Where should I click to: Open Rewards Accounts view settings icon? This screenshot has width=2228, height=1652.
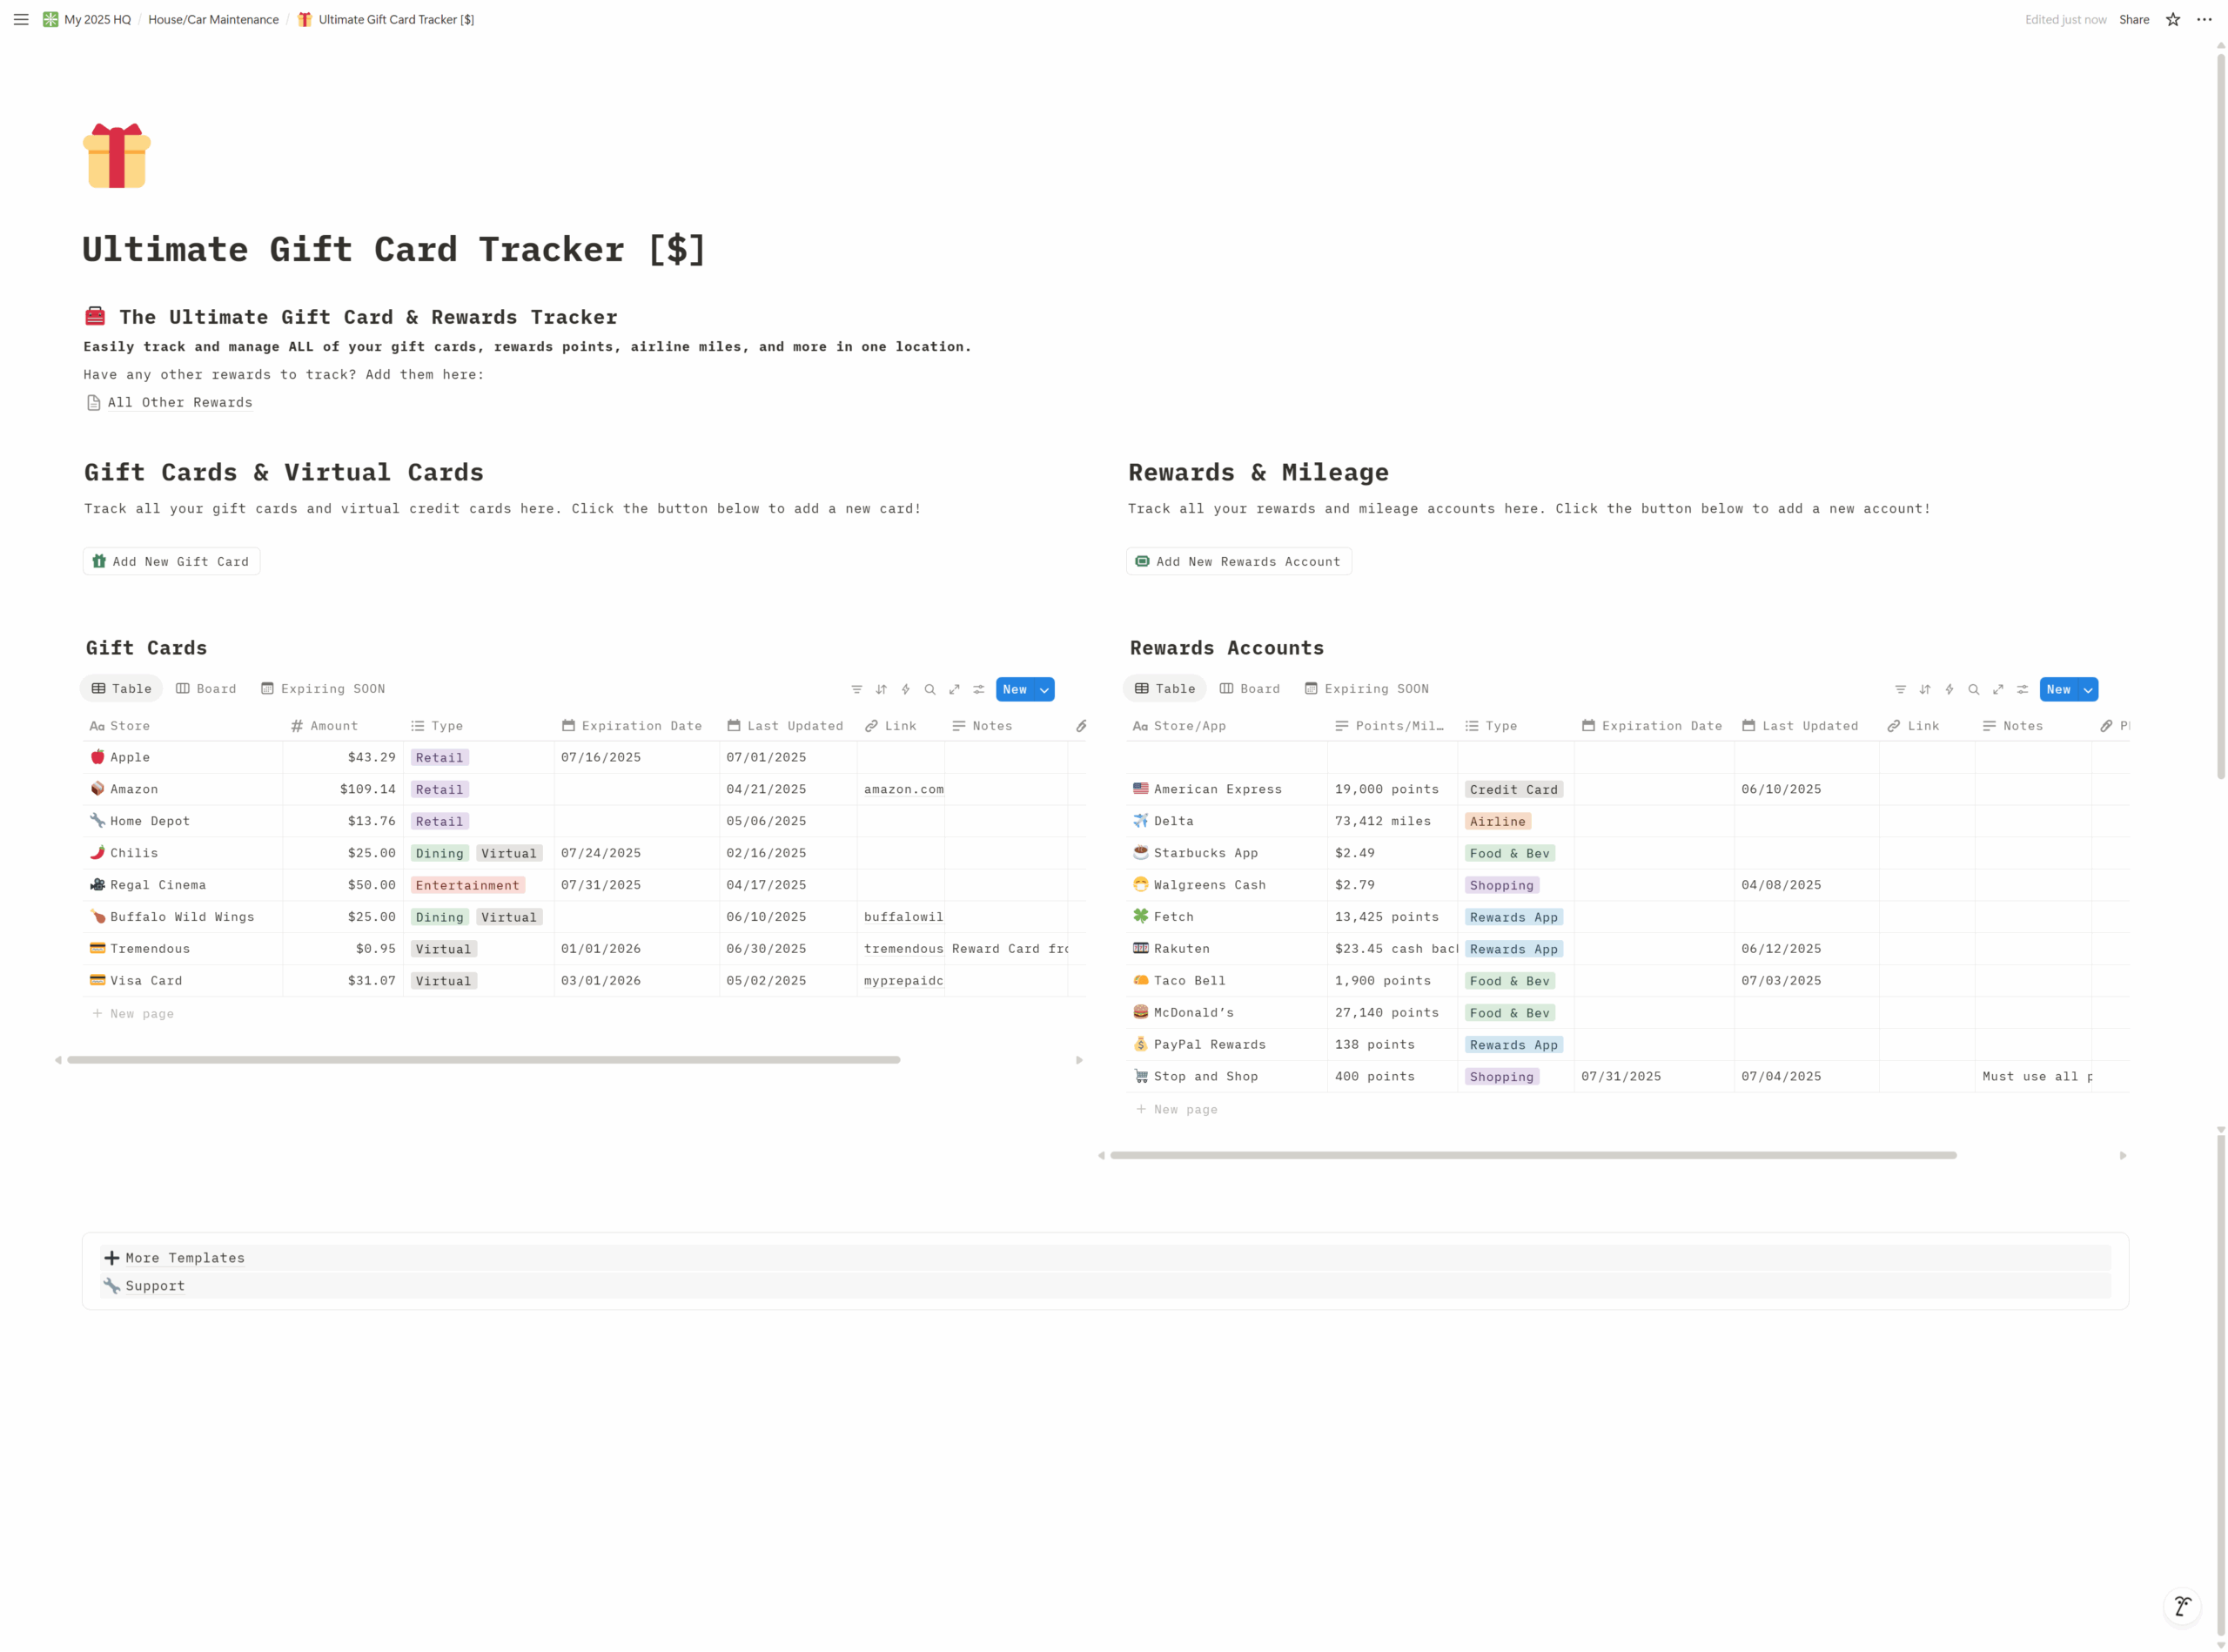pyautogui.click(x=2022, y=689)
